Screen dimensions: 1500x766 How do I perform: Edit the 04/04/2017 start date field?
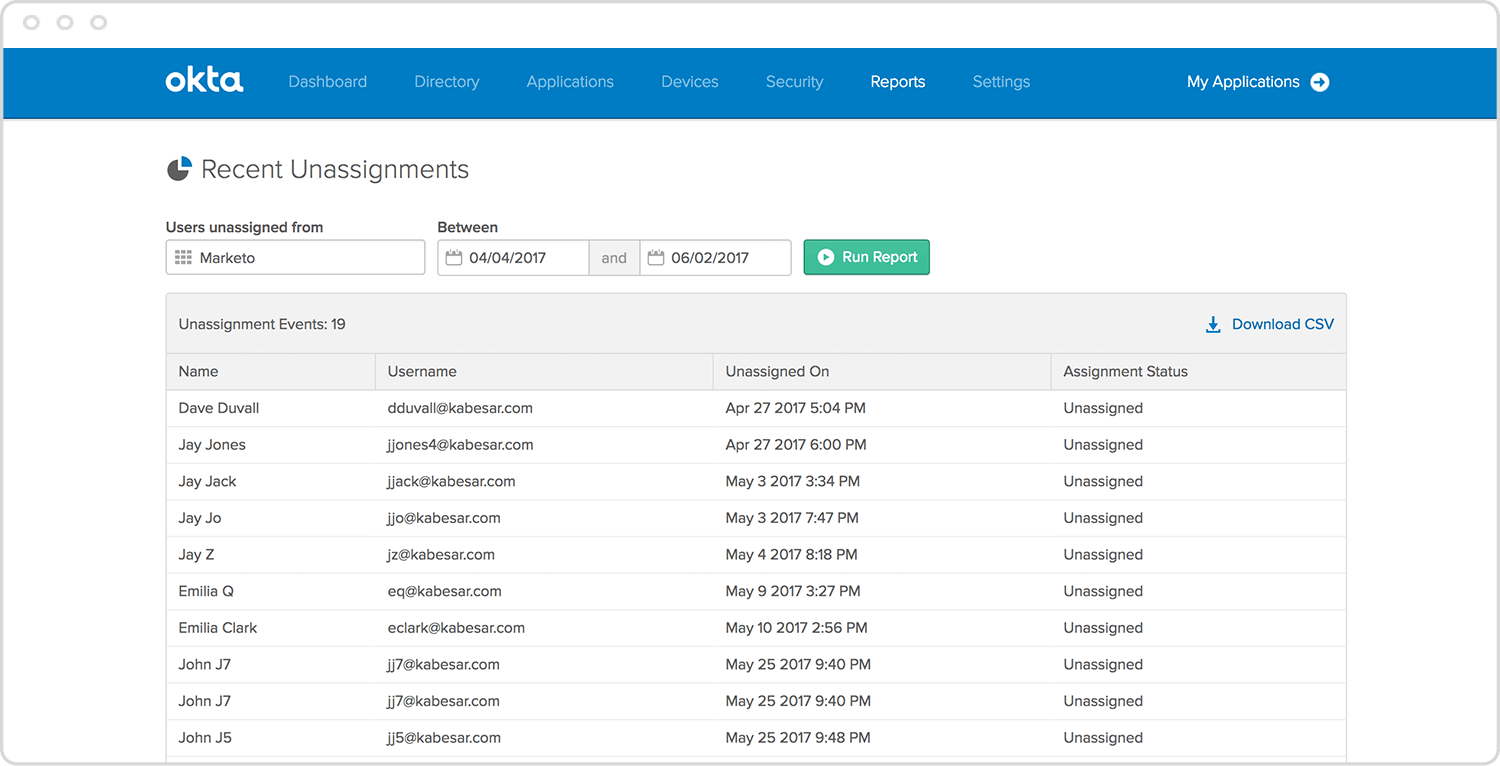[520, 258]
